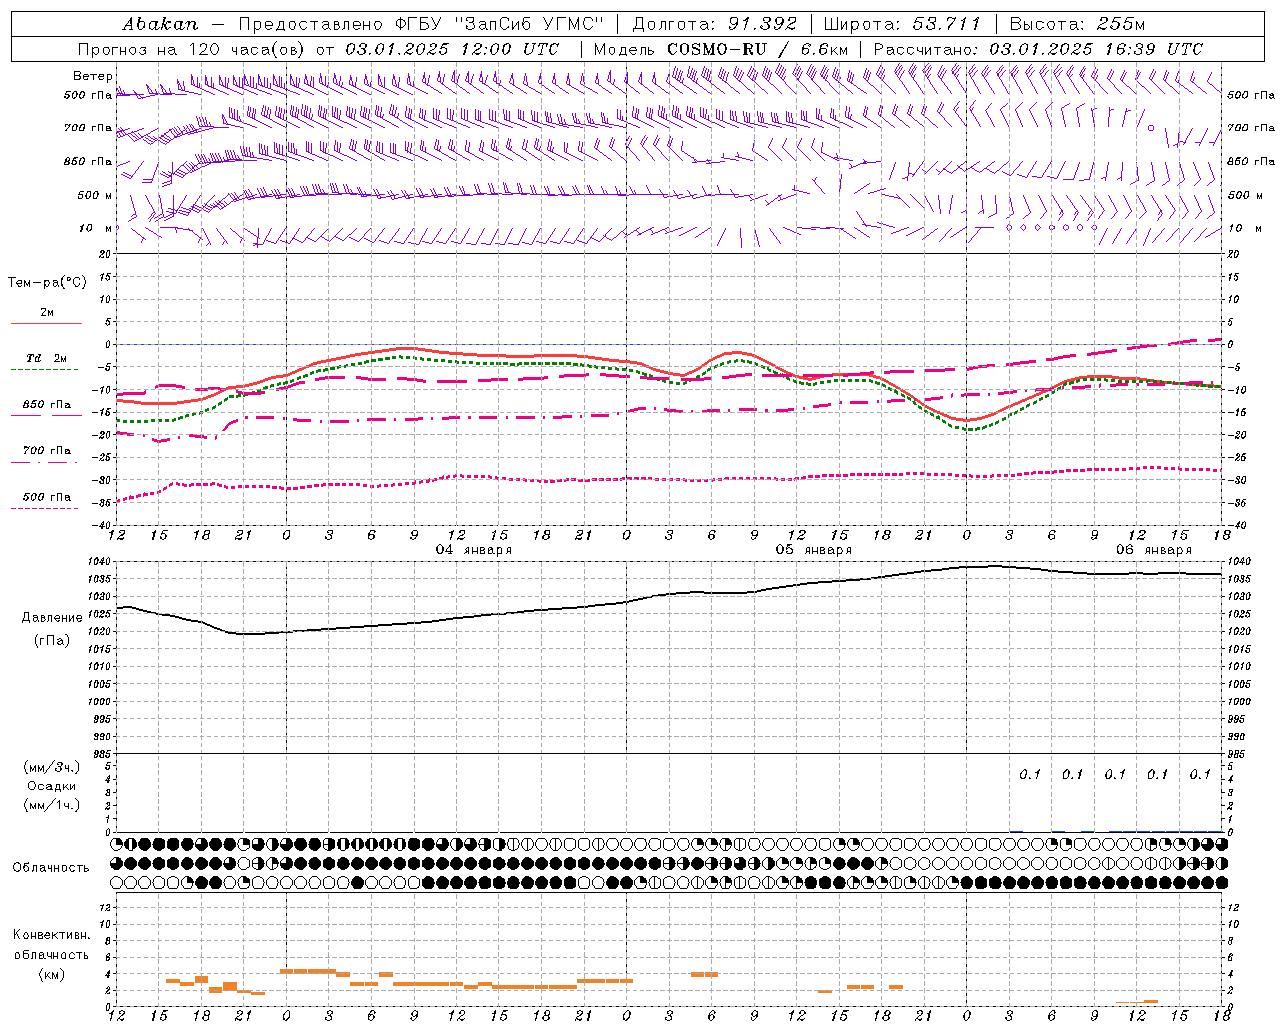Click the 'Осадки' precipitation label
The height and width of the screenshot is (1024, 1280).
point(52,786)
